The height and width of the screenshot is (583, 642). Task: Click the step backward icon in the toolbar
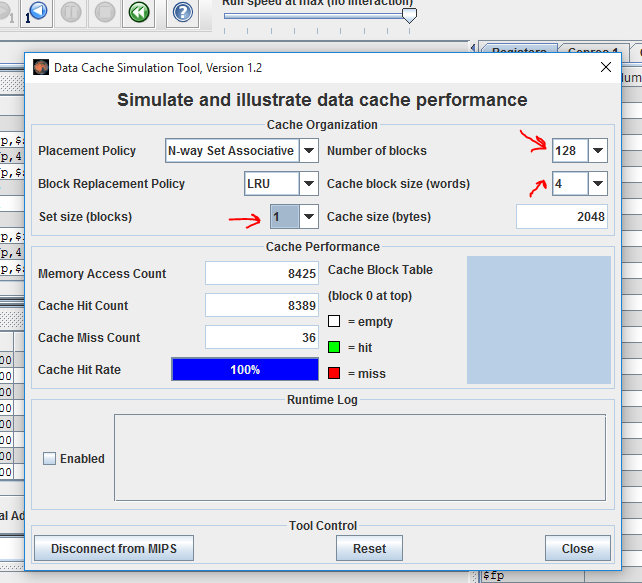36,12
